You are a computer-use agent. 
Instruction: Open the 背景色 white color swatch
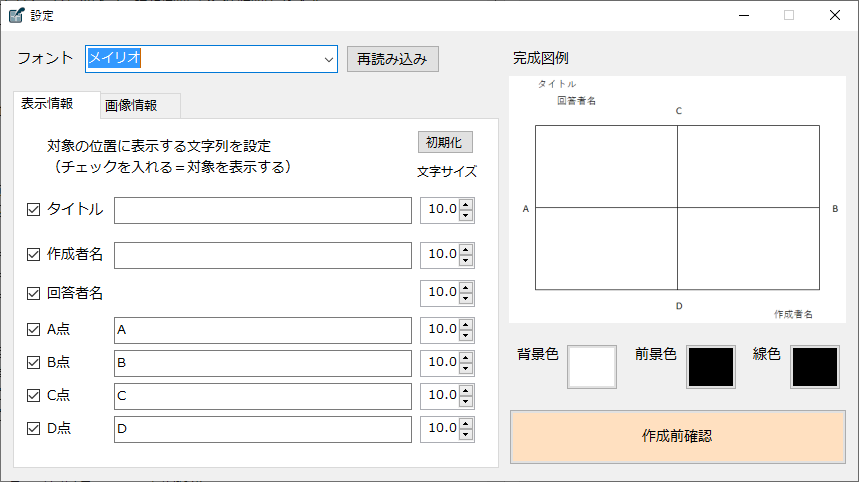pos(592,367)
